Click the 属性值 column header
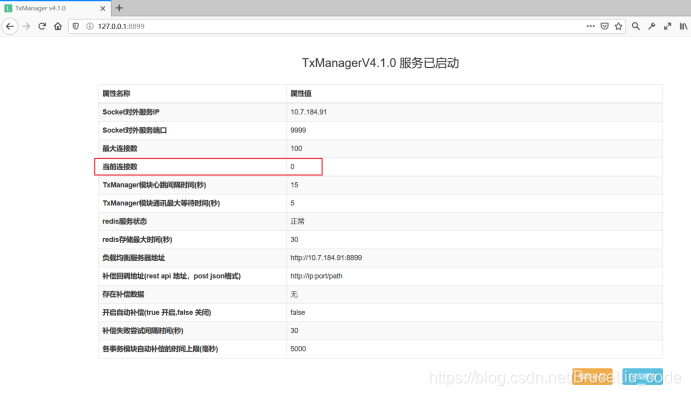This screenshot has height=396, width=691. point(301,93)
